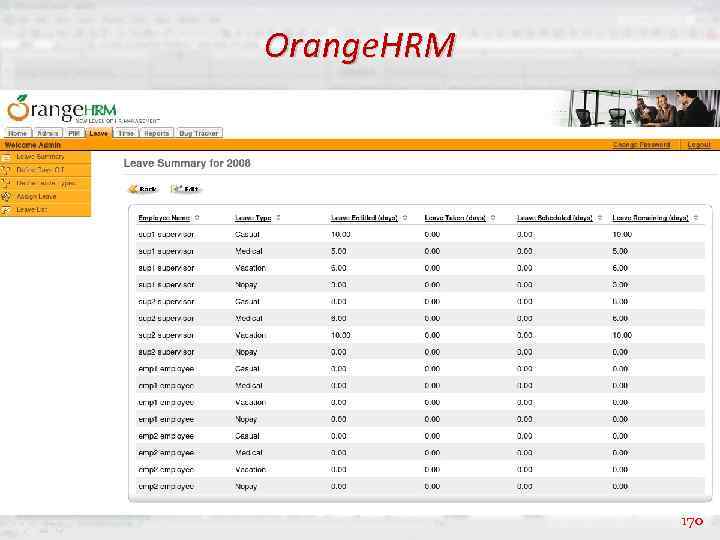Switch to the PIM tab
720x540 pixels.
pyautogui.click(x=74, y=133)
